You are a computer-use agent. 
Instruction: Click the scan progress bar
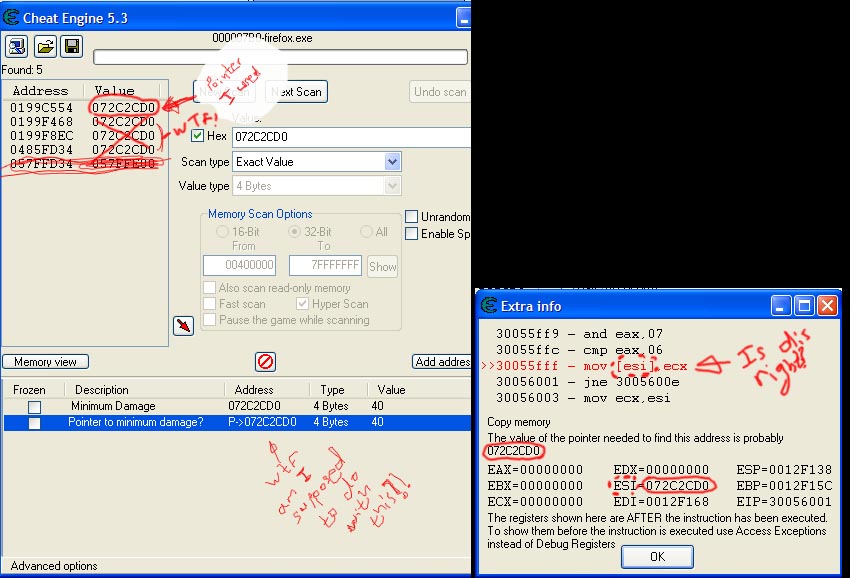coord(279,57)
